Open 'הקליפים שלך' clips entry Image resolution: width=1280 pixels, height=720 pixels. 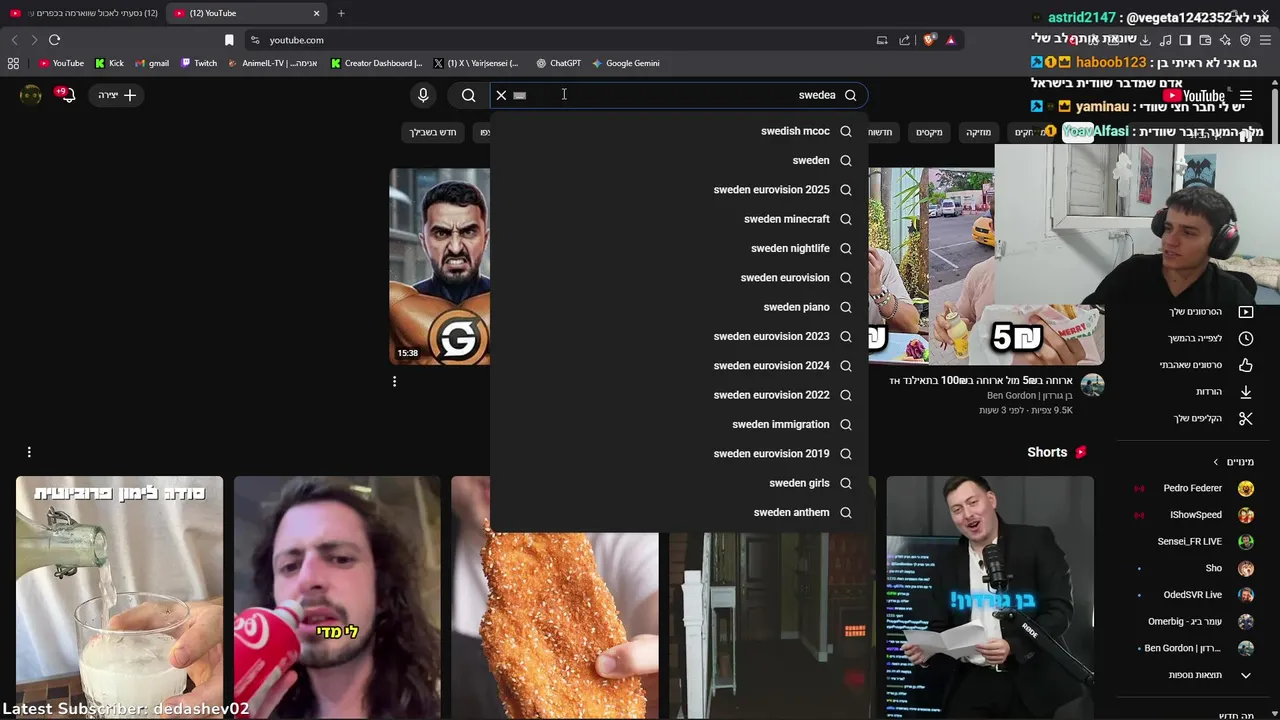(1196, 418)
